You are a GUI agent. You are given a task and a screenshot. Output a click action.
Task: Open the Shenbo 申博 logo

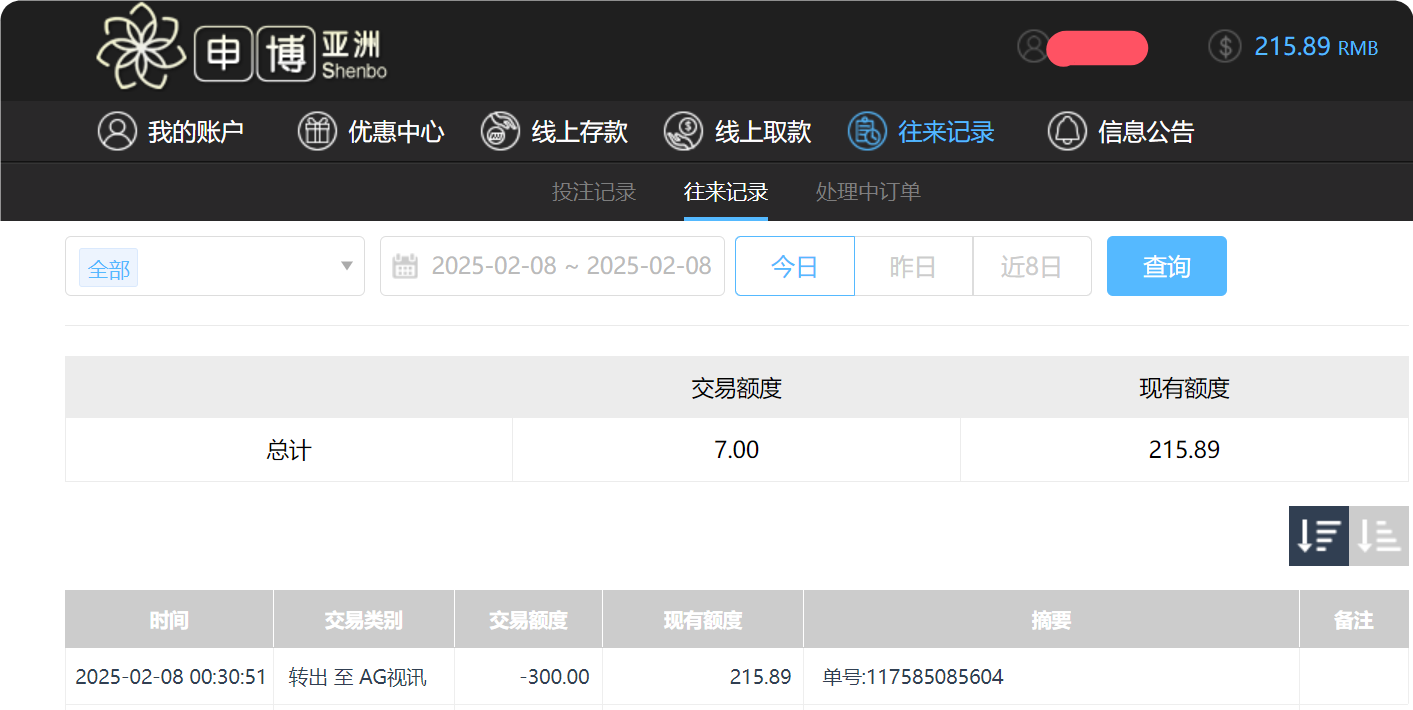(240, 48)
